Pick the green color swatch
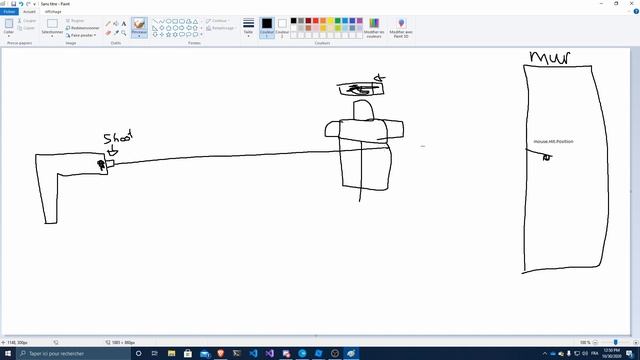The image size is (640, 360). (338, 20)
